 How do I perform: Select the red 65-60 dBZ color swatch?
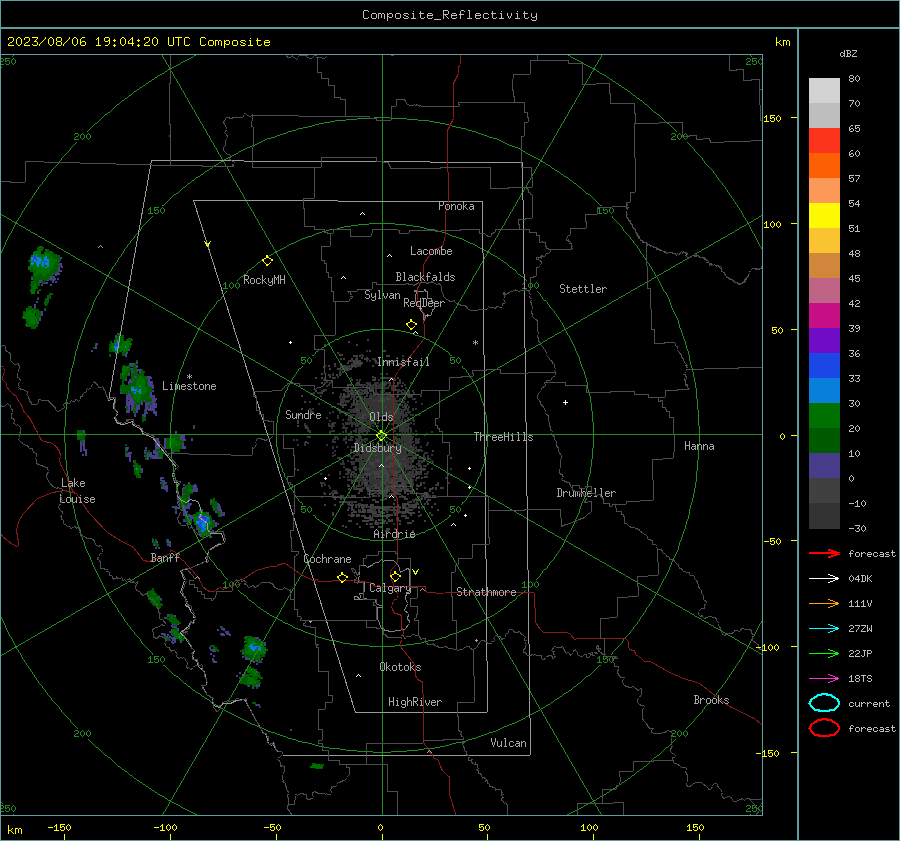tap(824, 140)
